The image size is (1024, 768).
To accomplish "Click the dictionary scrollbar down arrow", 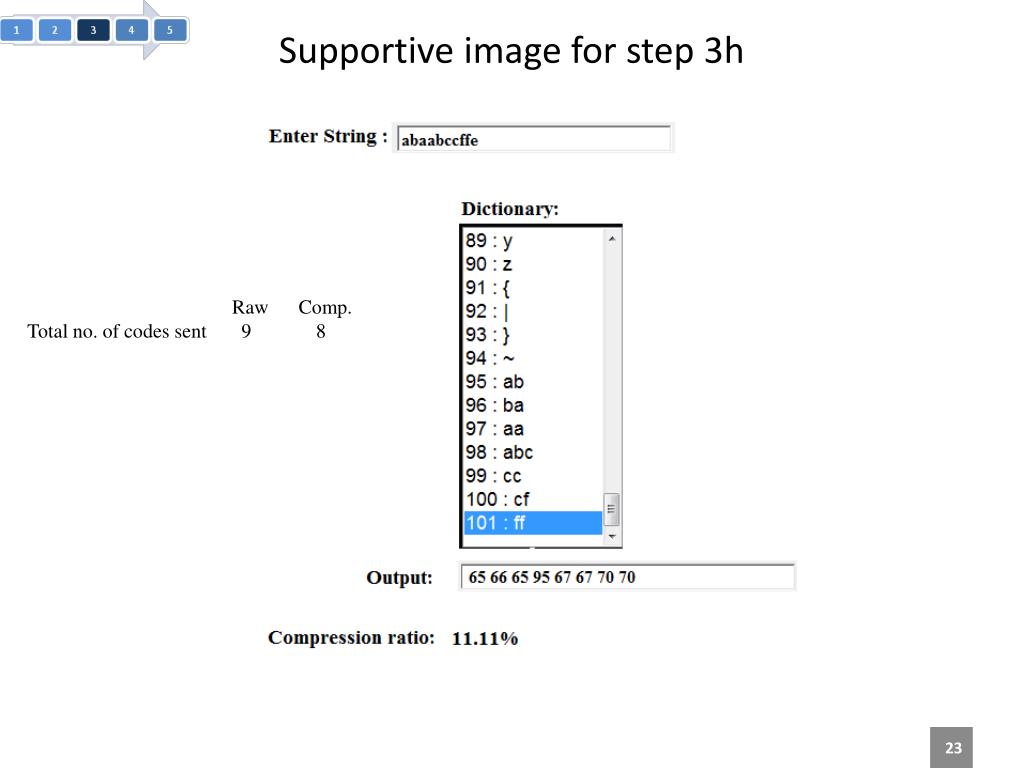I will 612,536.
